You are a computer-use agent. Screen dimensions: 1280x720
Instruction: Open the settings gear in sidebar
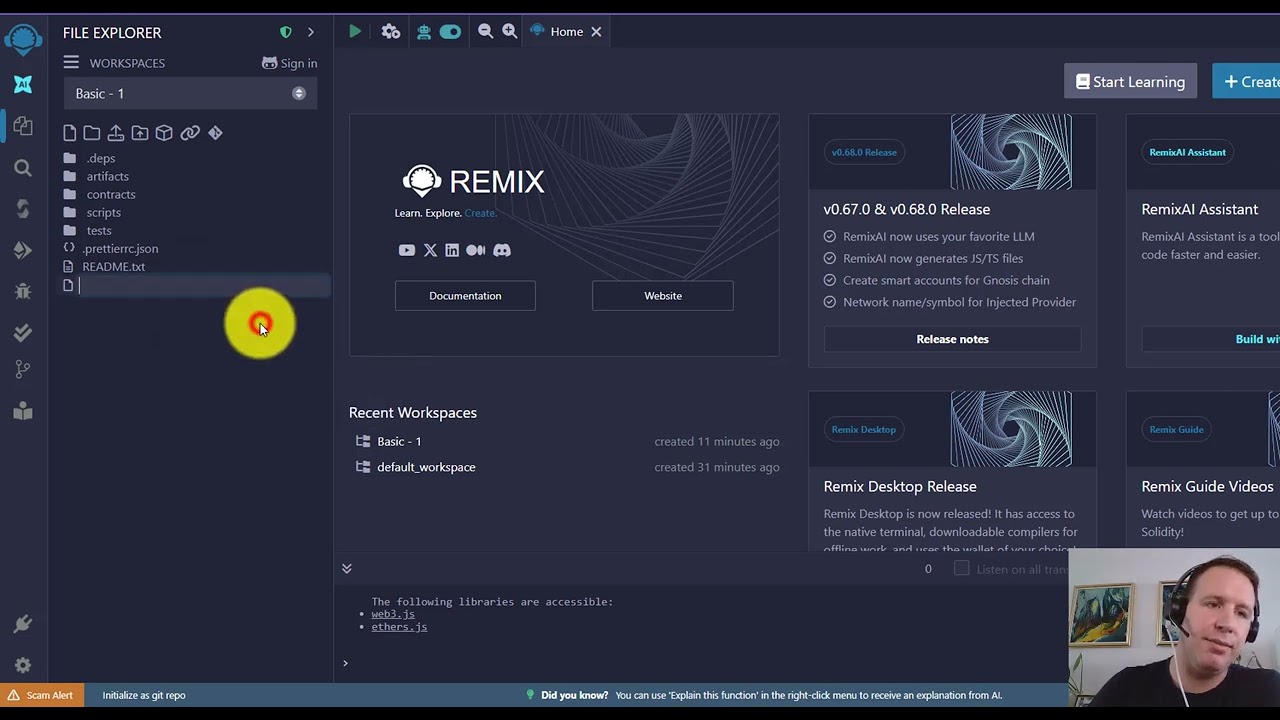[23, 666]
